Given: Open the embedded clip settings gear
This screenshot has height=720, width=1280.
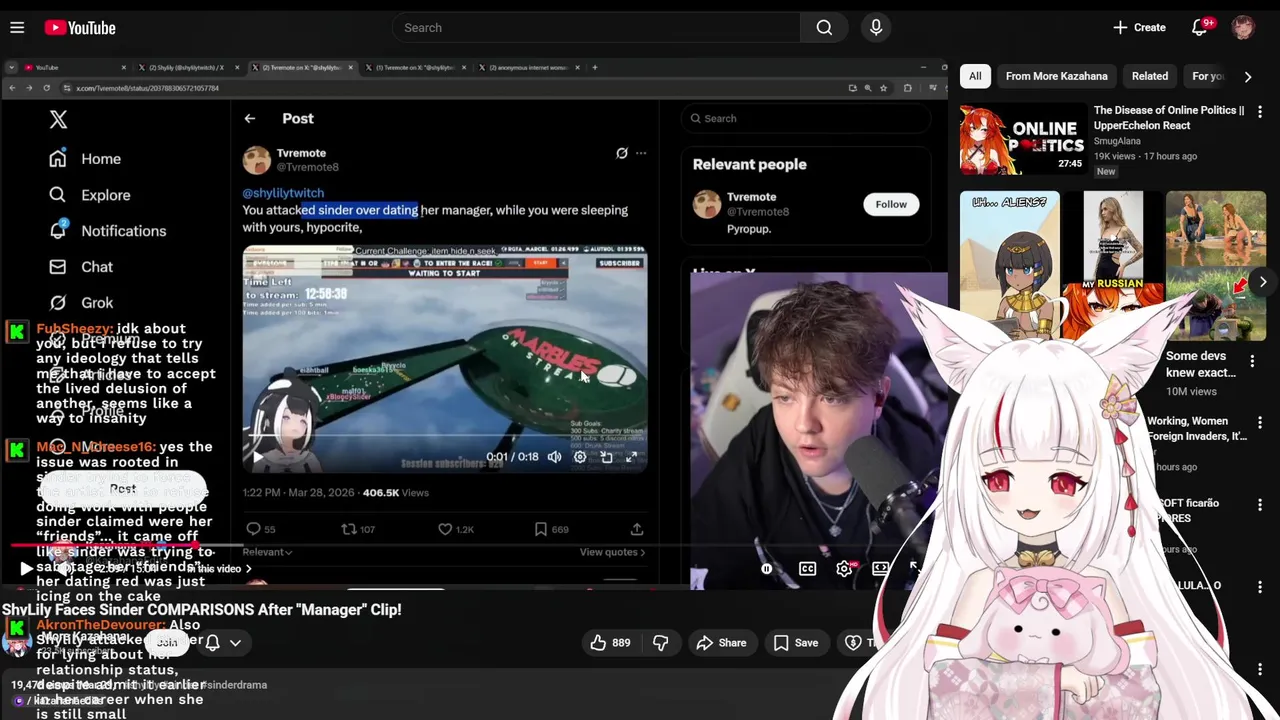Looking at the screenshot, I should coord(580,457).
